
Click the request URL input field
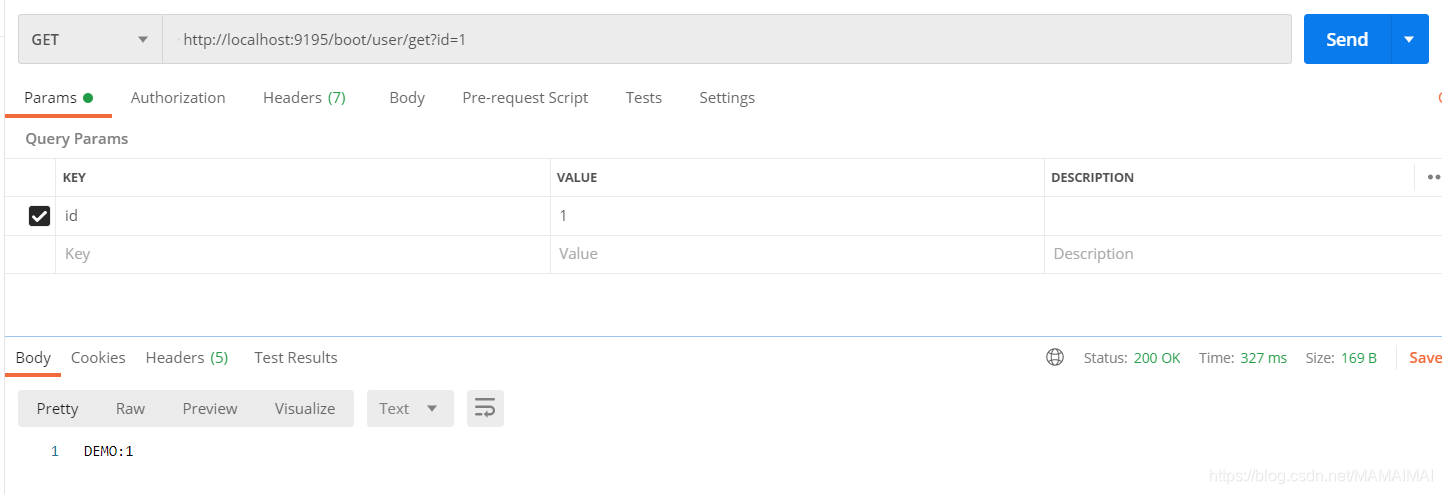(x=727, y=40)
